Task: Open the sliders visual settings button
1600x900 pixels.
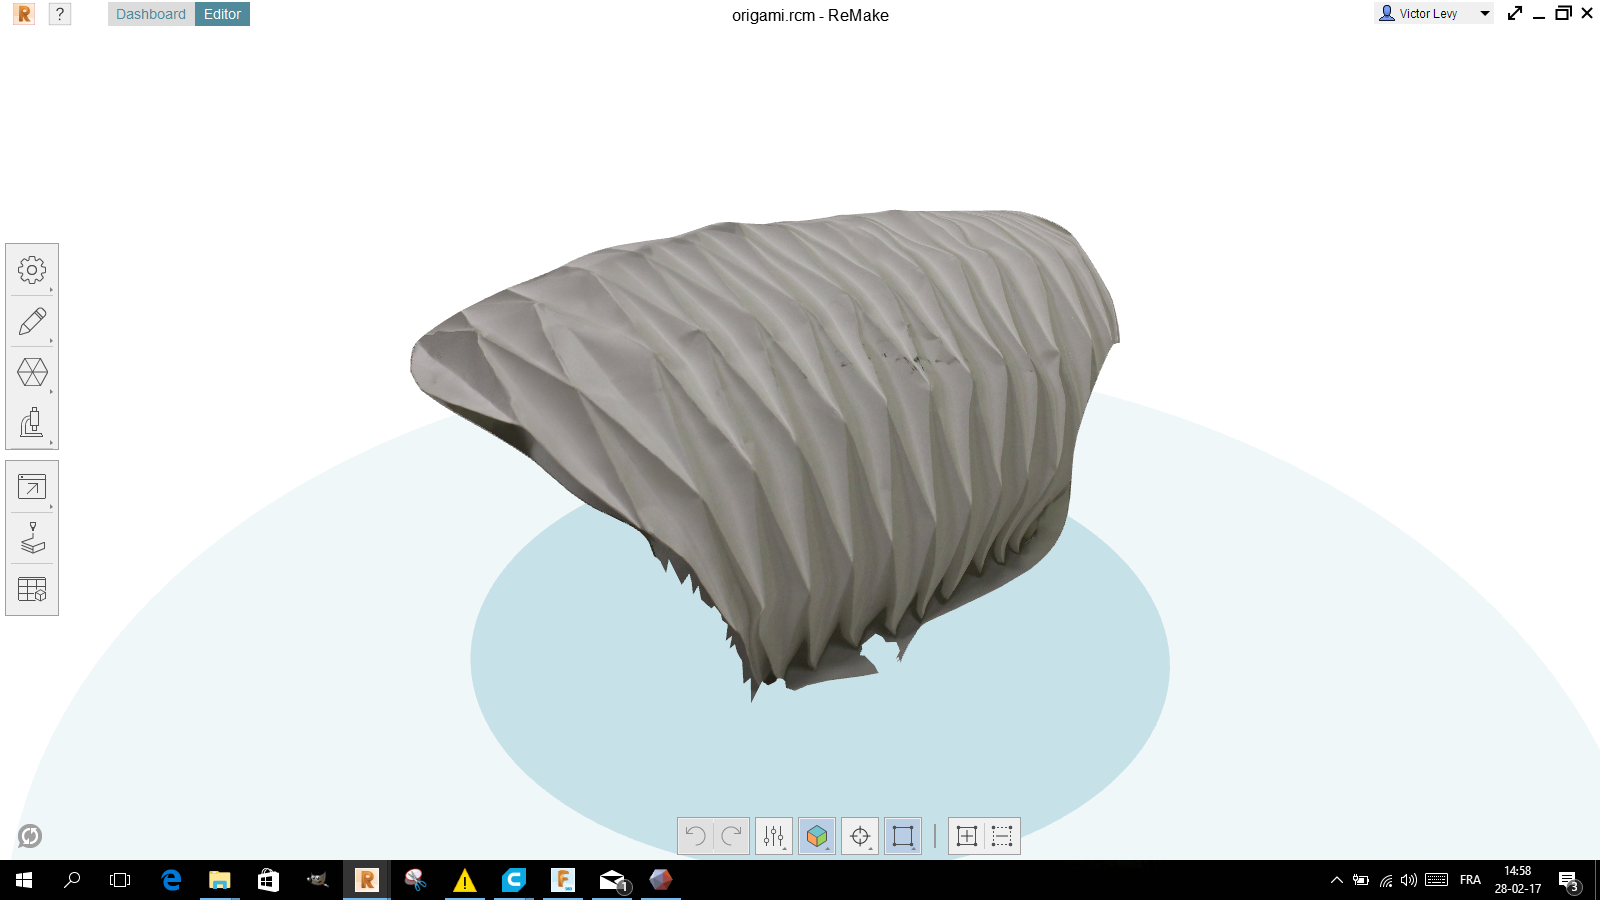Action: click(774, 836)
